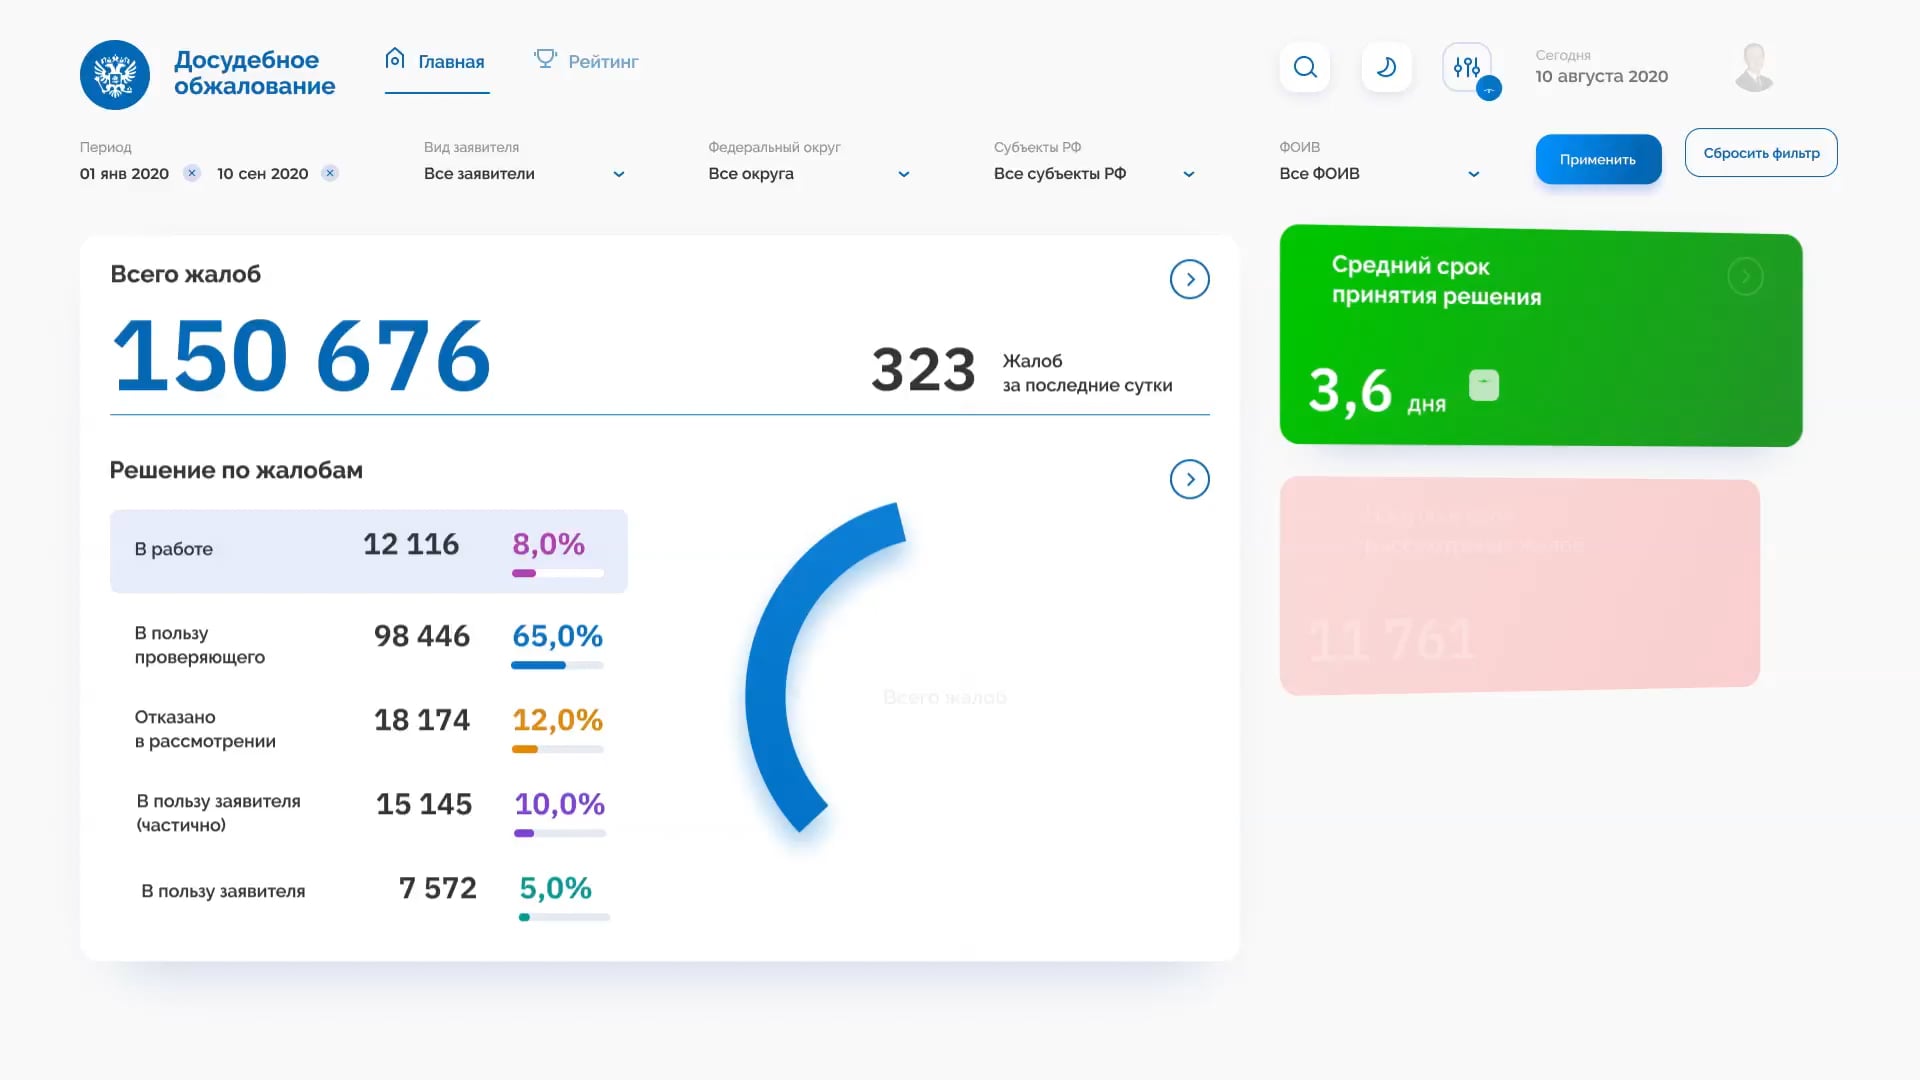
Task: Click the trophy icon next to Рейтинг
Action: [545, 58]
